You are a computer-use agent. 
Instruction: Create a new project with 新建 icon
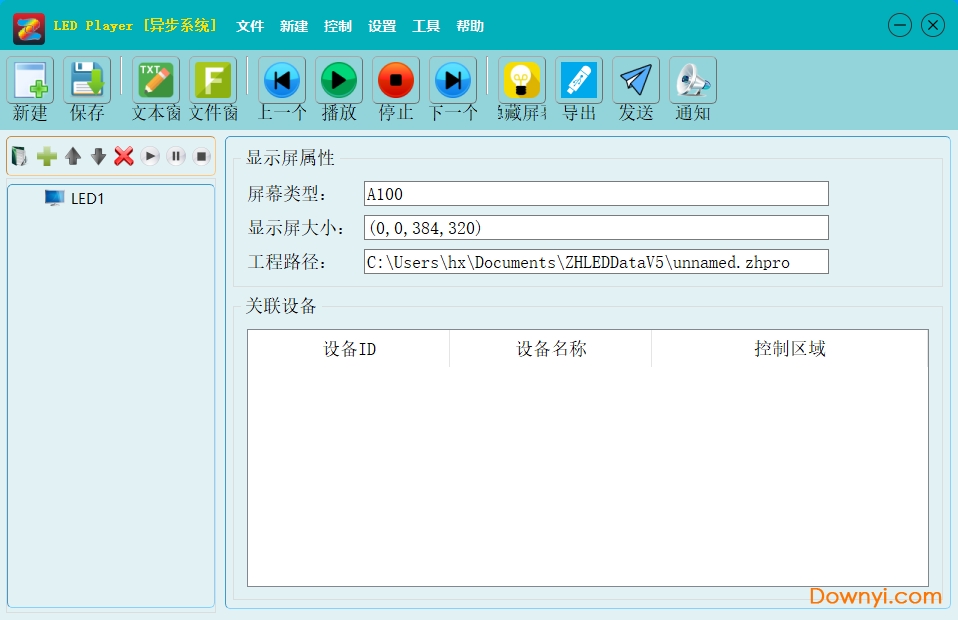30,80
